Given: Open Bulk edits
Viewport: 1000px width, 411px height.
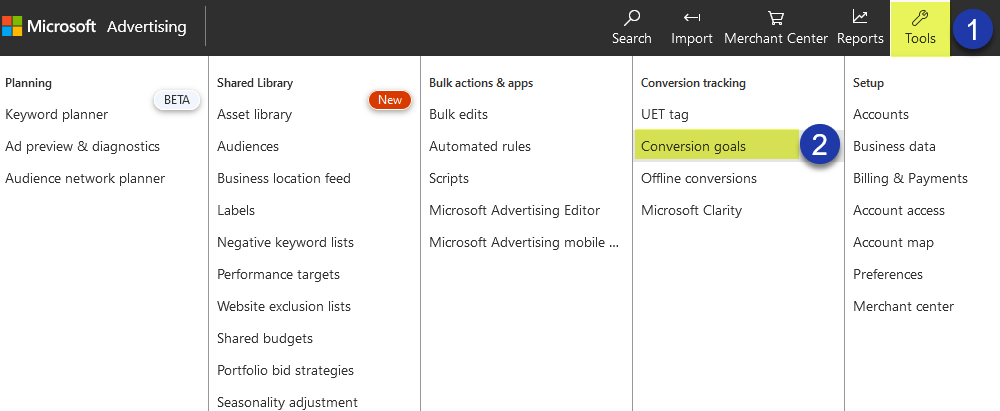Looking at the screenshot, I should [x=459, y=114].
